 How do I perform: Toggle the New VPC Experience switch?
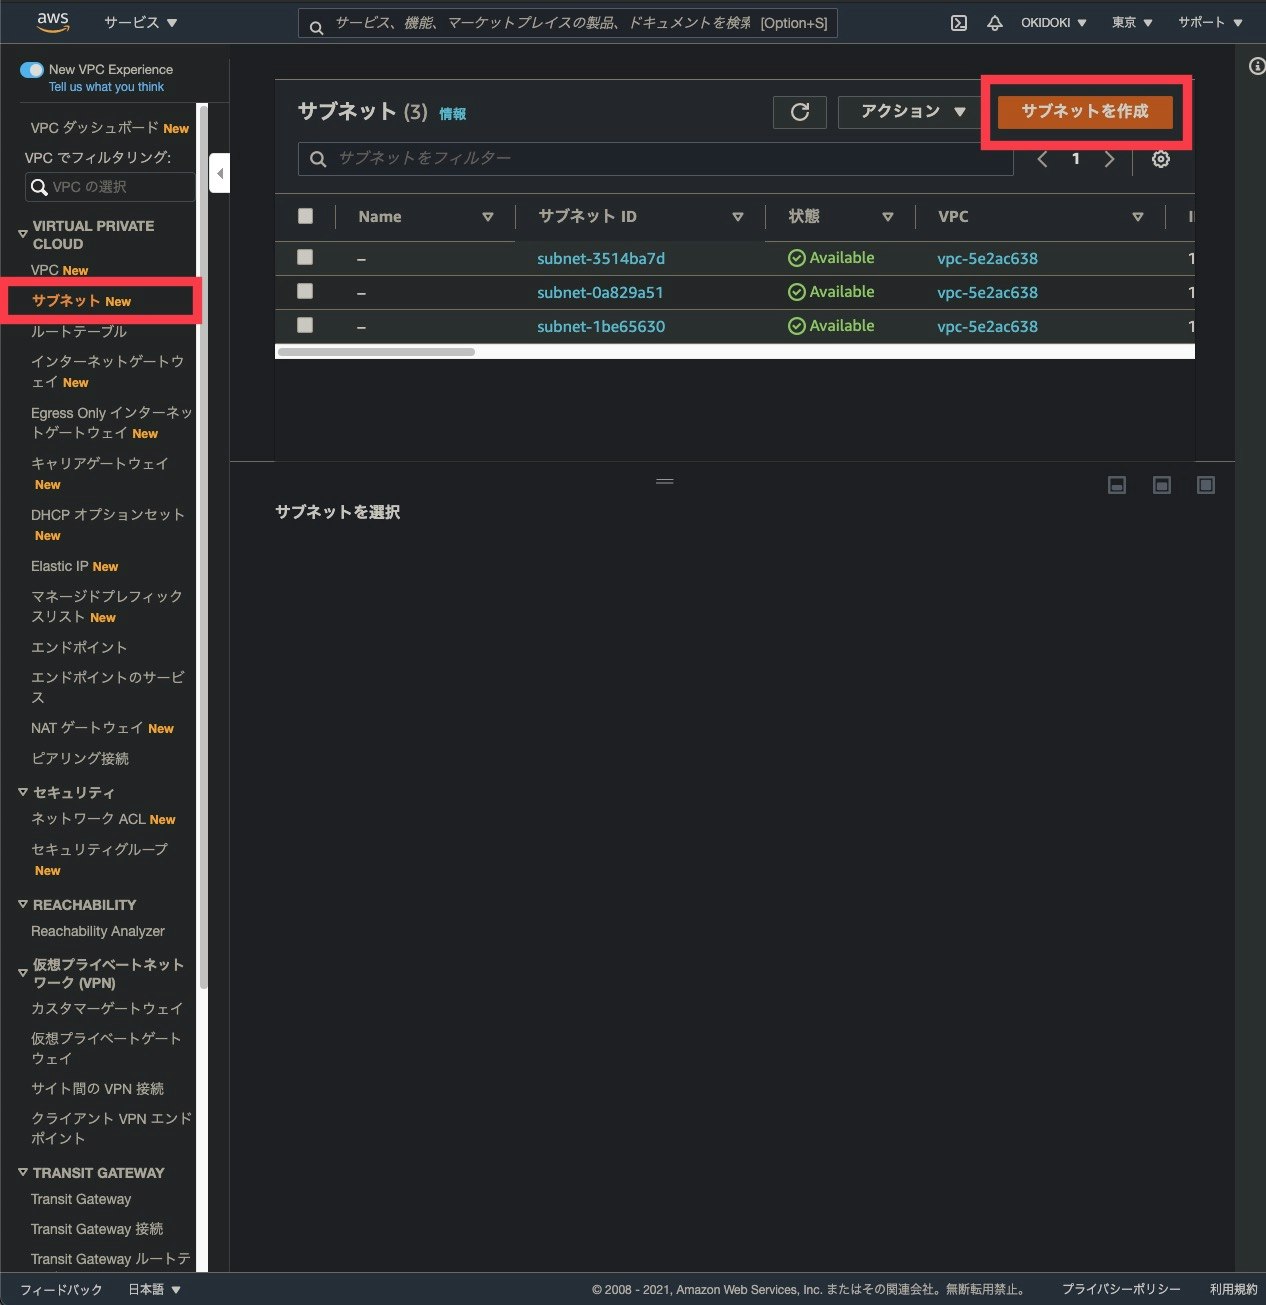click(x=32, y=70)
